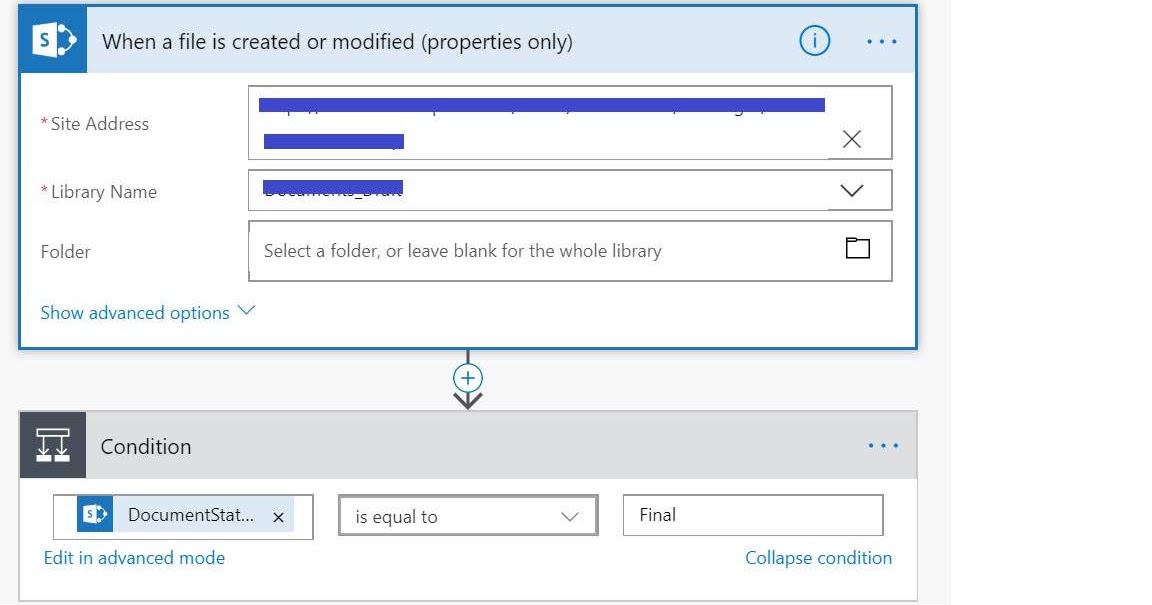The height and width of the screenshot is (605, 1152).
Task: Open the 'is equal to' operator dropdown
Action: click(x=570, y=515)
